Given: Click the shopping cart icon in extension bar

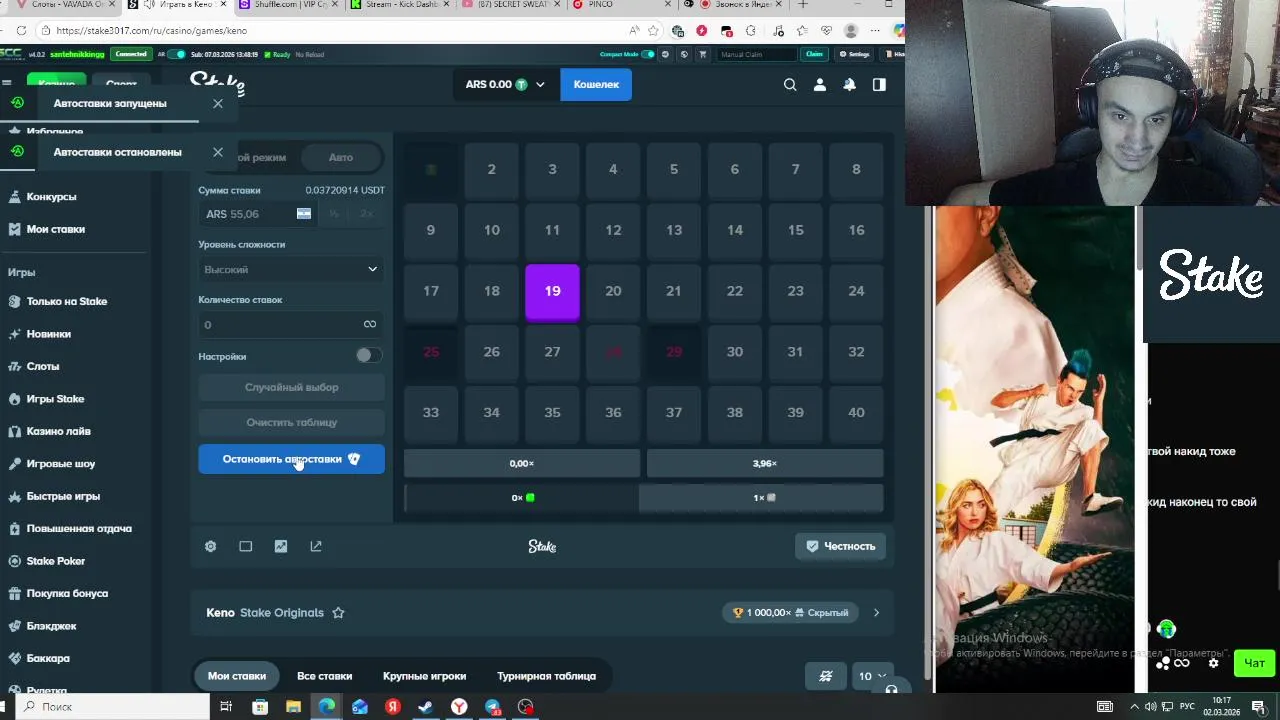Looking at the screenshot, I should pyautogui.click(x=702, y=54).
